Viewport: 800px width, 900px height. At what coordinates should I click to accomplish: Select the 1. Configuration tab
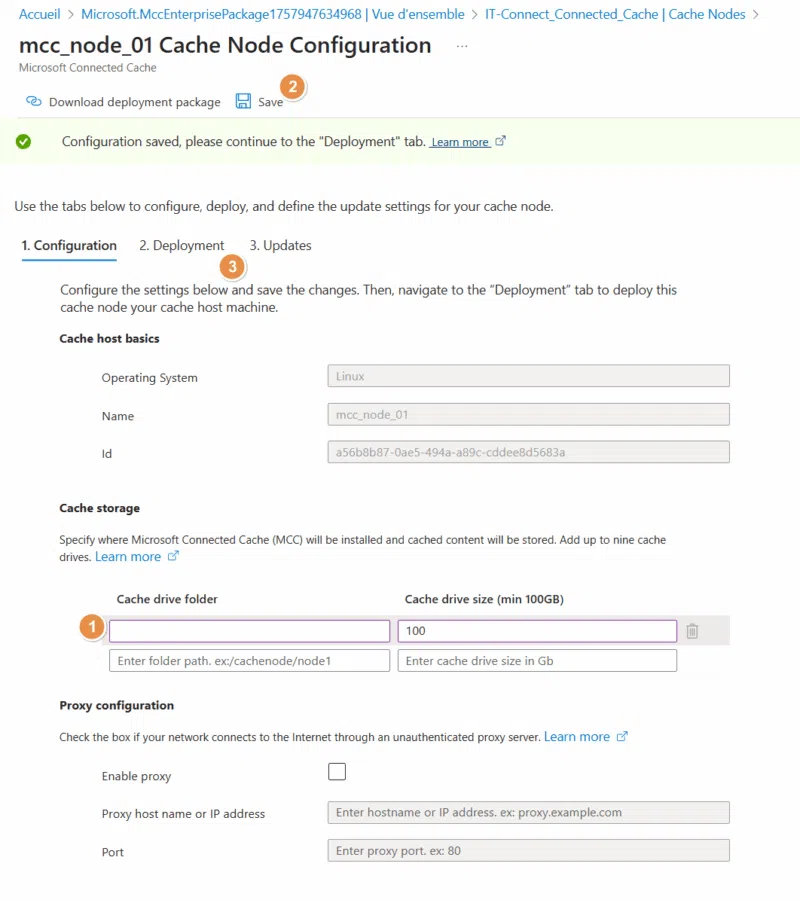click(69, 246)
